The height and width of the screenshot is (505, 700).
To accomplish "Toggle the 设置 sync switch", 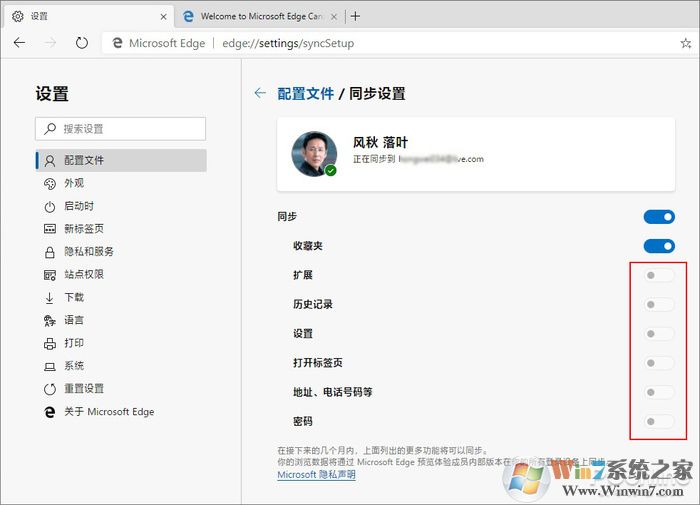I will [x=659, y=334].
